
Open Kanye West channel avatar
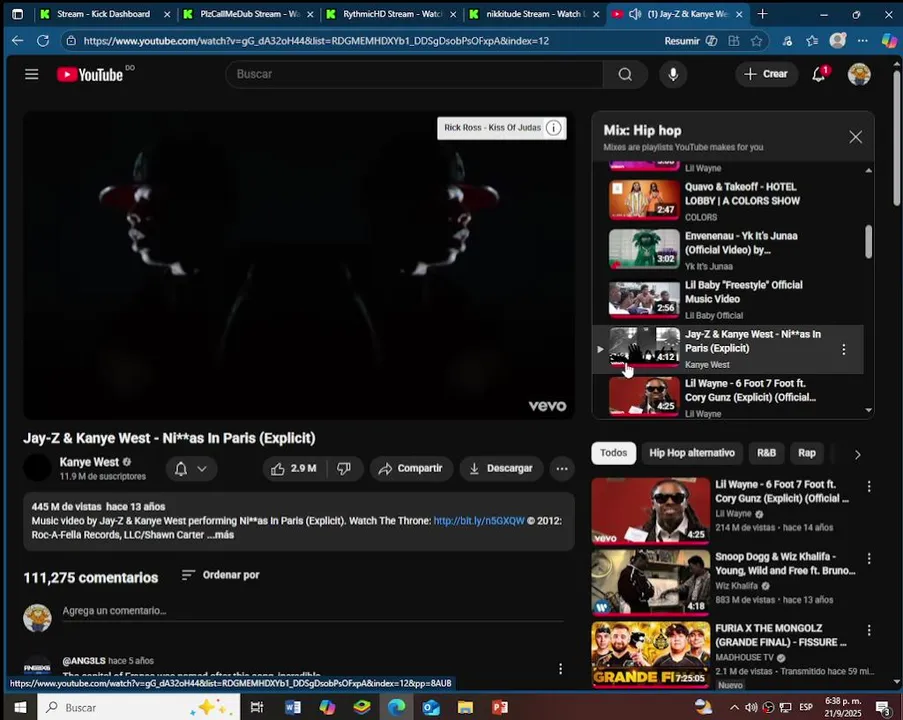(x=37, y=467)
